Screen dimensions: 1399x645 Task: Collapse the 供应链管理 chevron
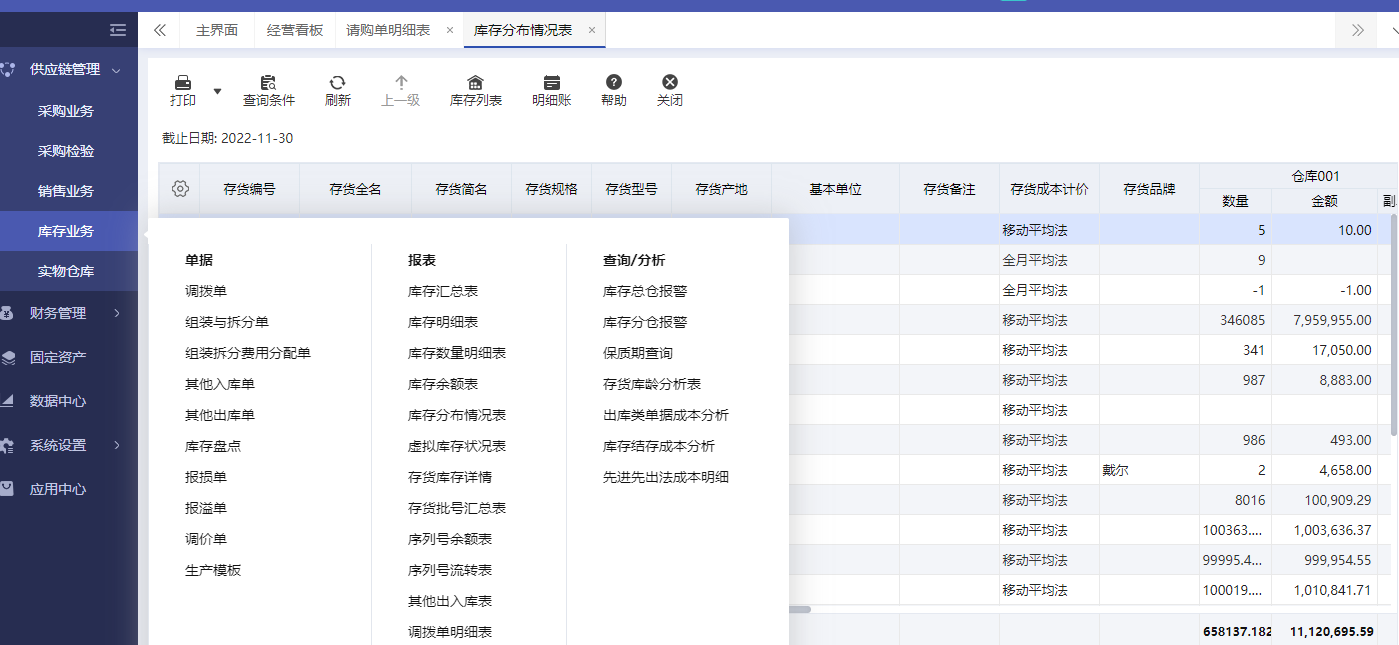coord(116,70)
